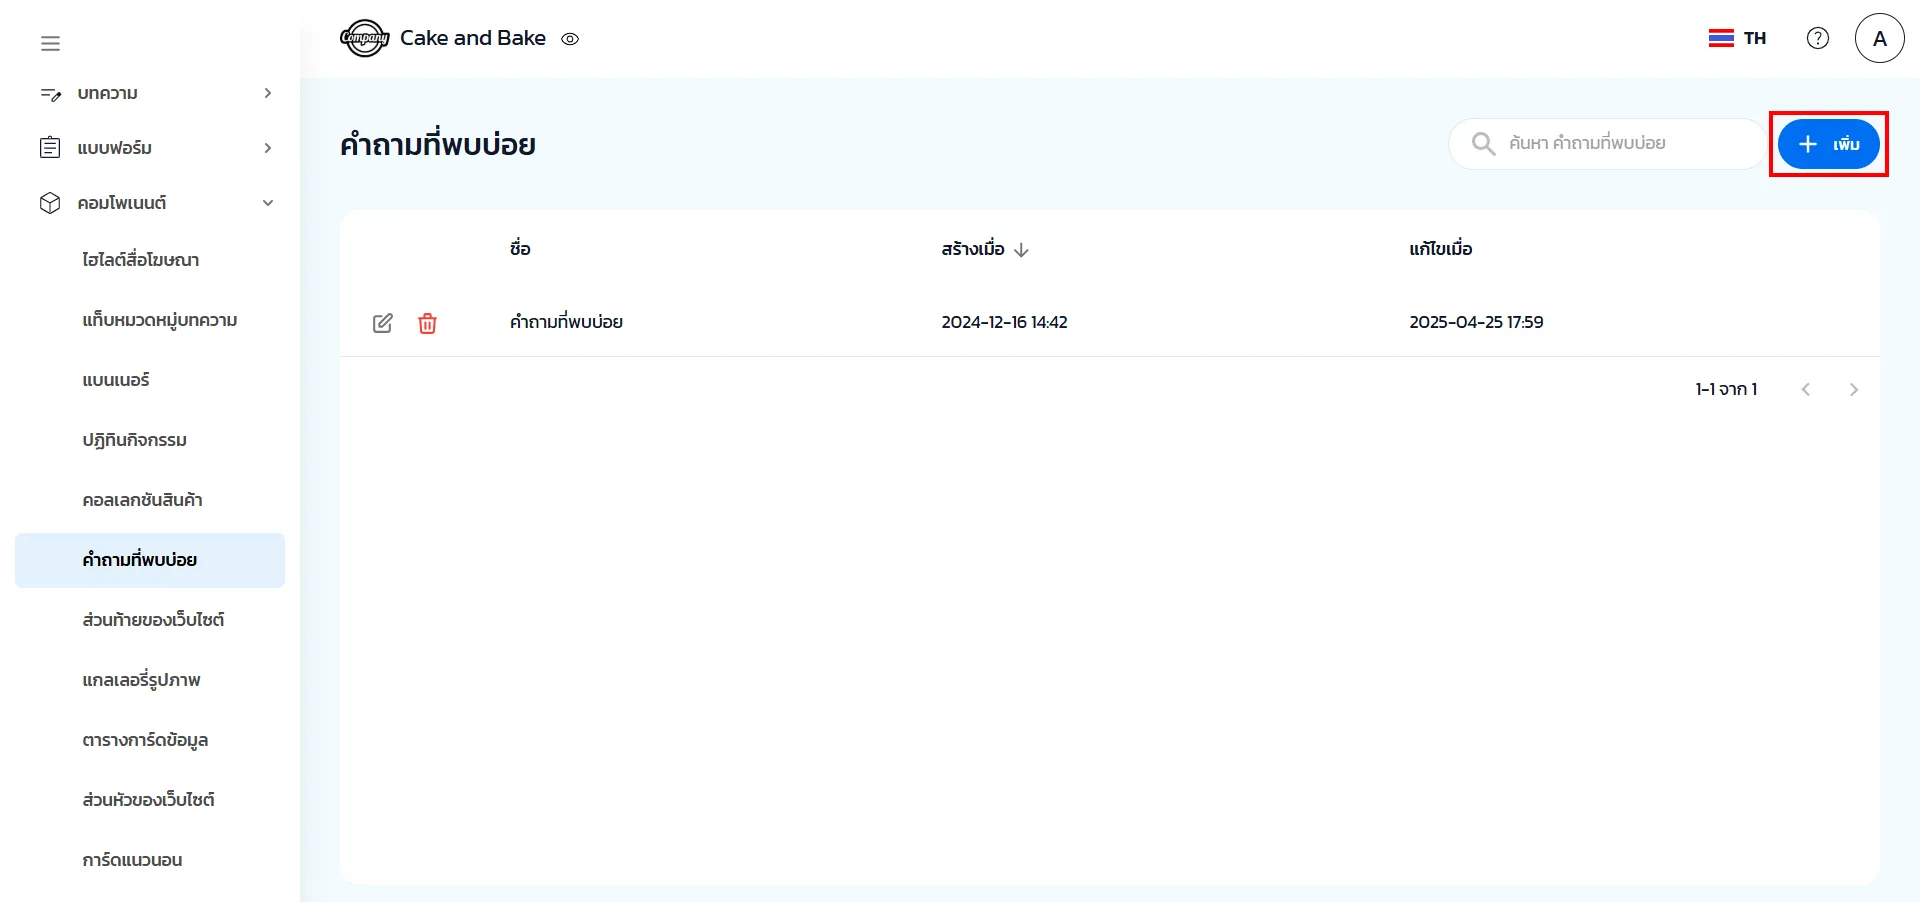Screen dimensions: 1920x902
Task: Click the แบบฟอร์ม clipboard icon
Action: tap(50, 148)
